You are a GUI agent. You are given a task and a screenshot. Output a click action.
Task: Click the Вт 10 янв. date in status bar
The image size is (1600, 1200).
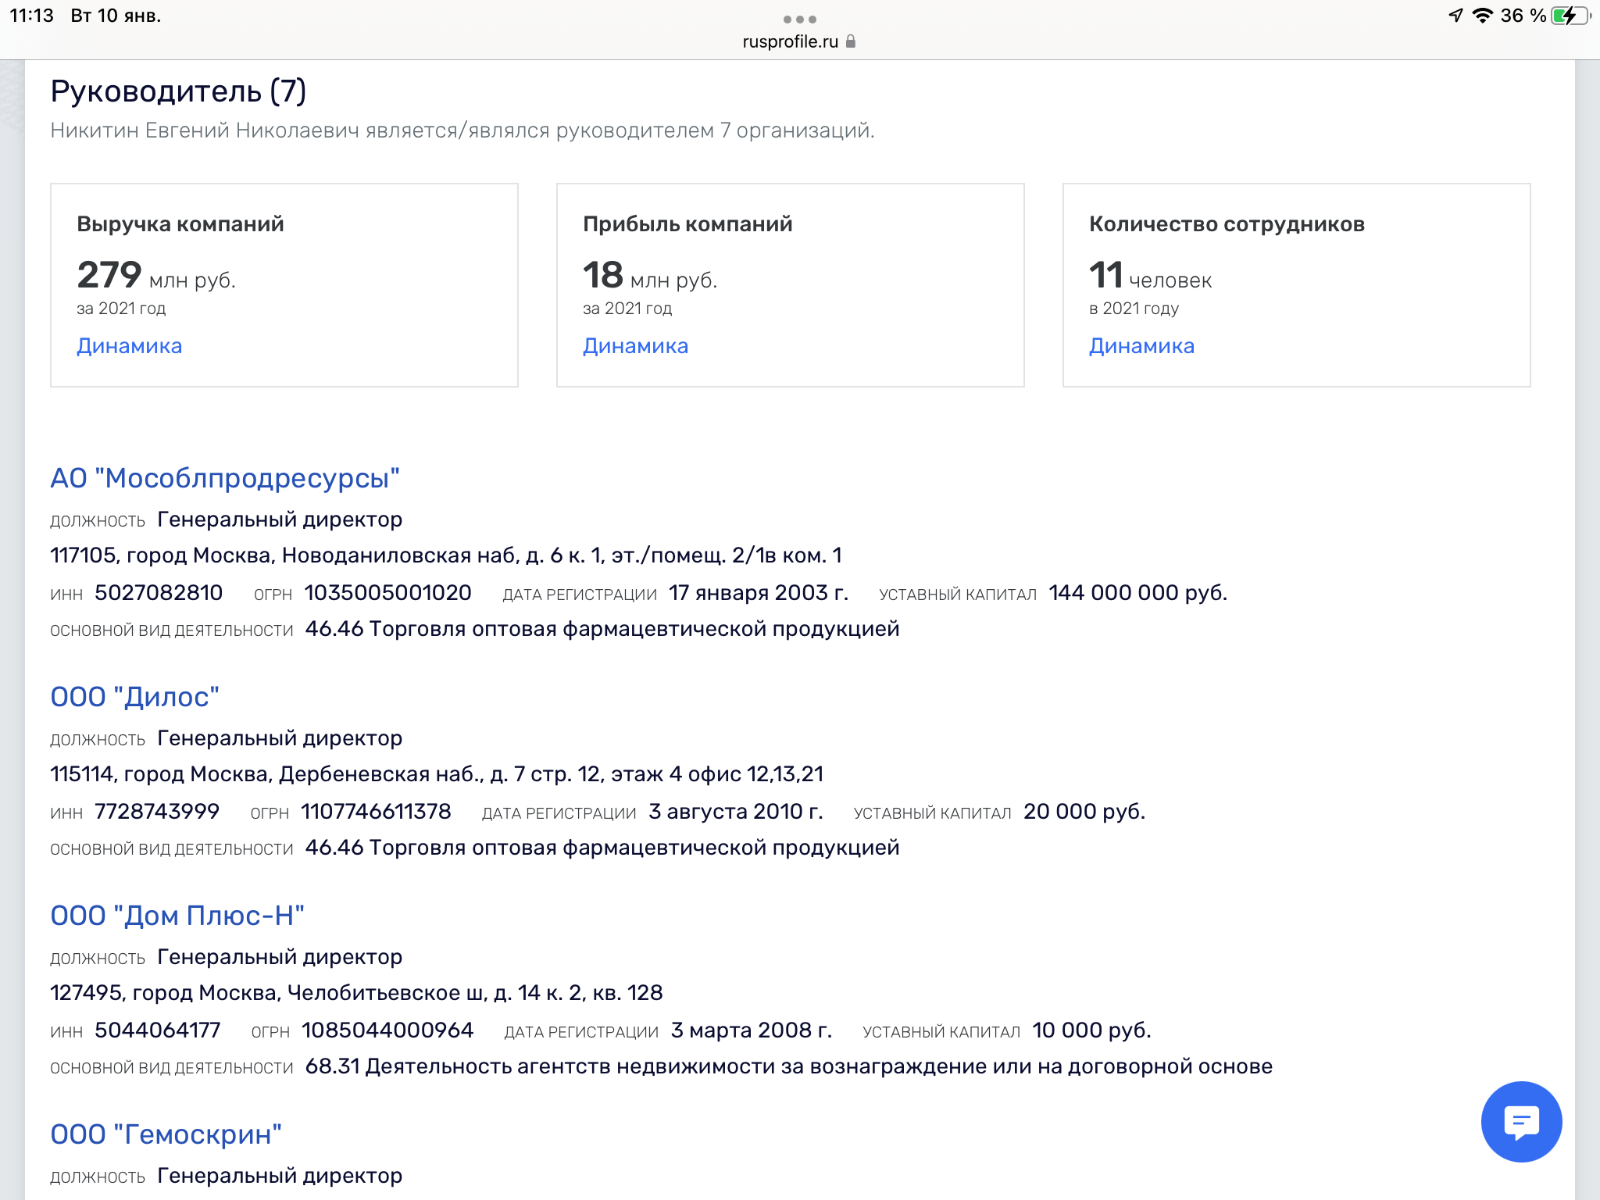pos(116,16)
